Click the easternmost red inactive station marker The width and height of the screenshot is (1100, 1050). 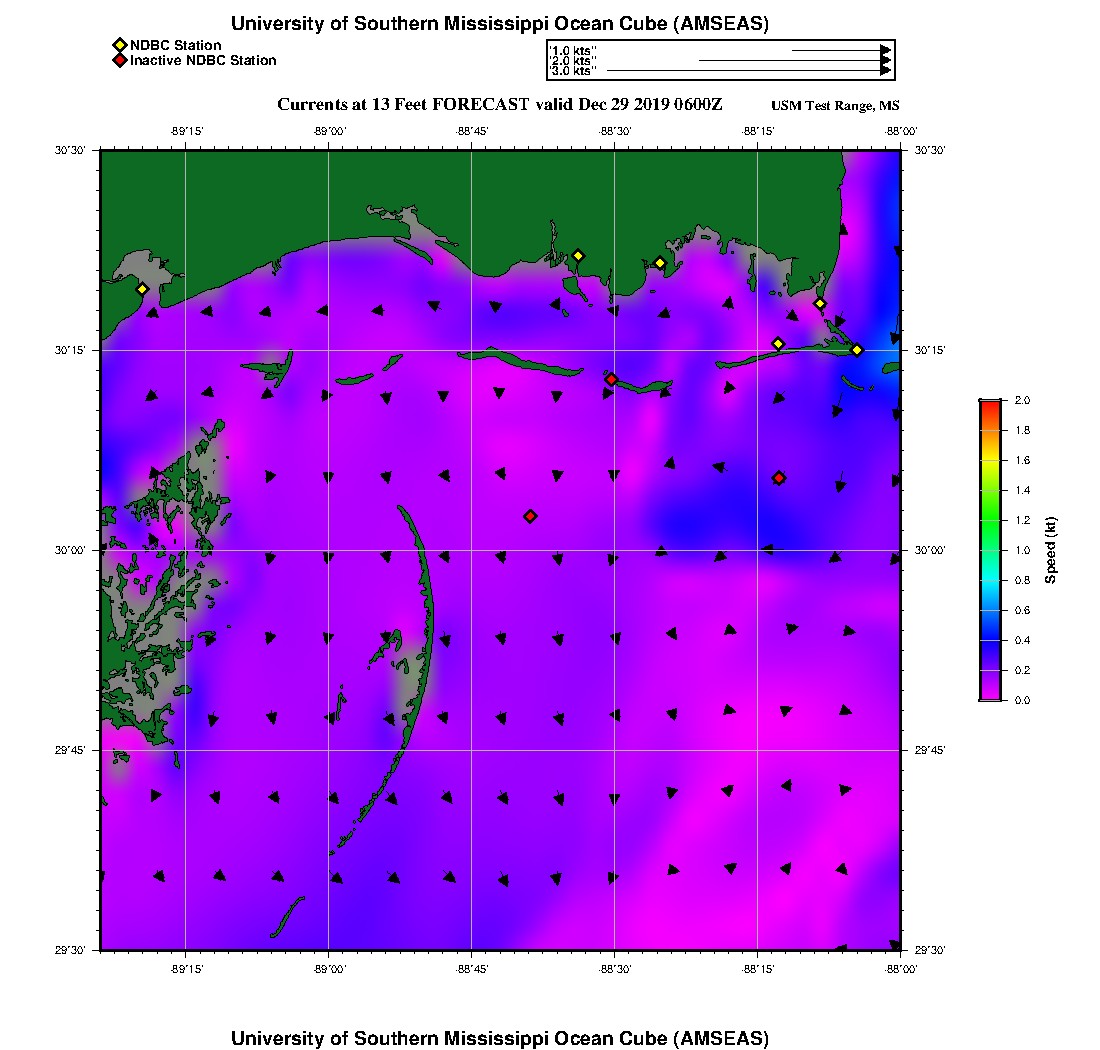pyautogui.click(x=779, y=478)
